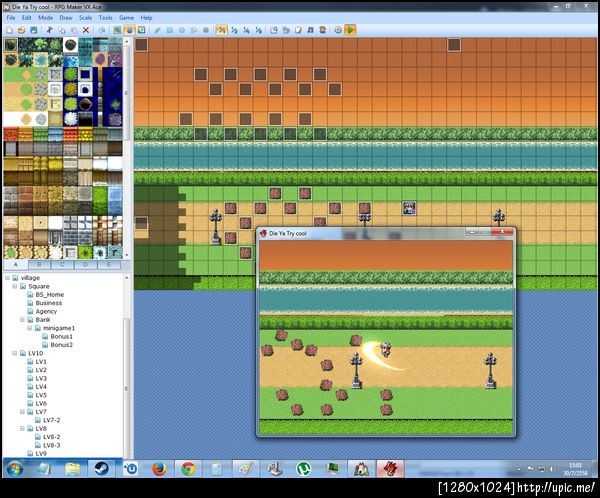
Task: Open the Character Generator icon
Action: click(323, 30)
